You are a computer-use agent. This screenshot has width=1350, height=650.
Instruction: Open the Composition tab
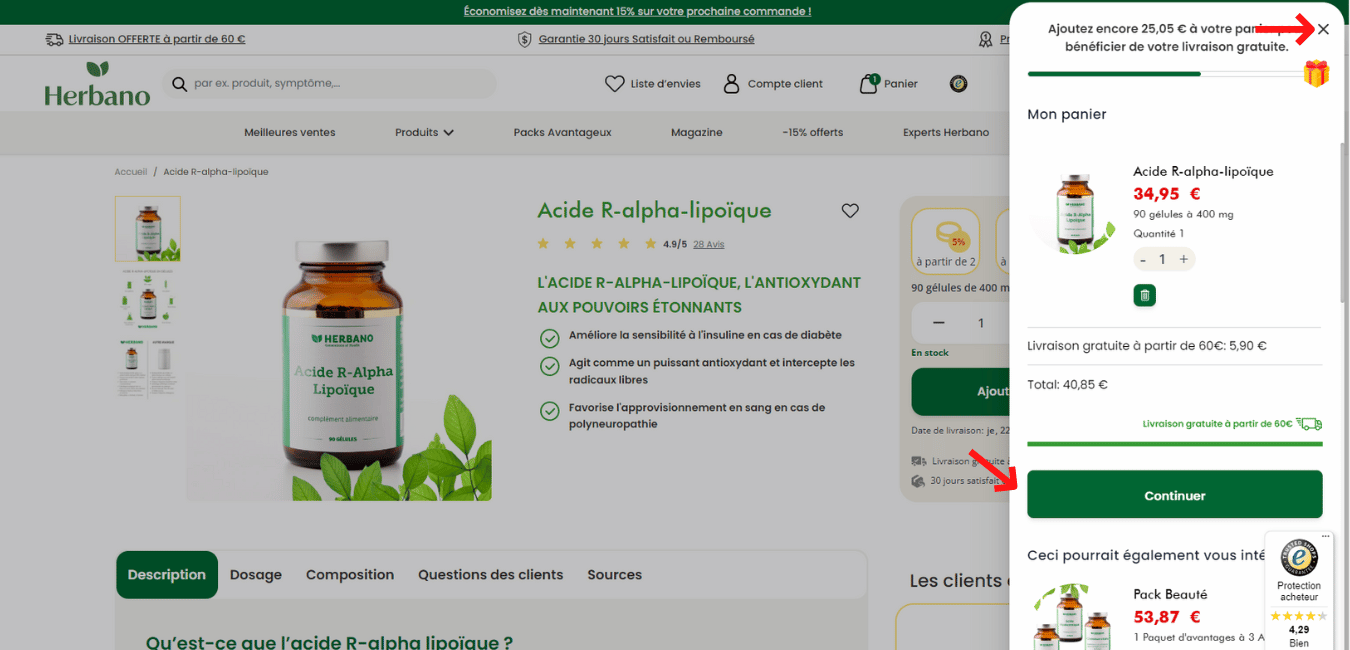(350, 575)
